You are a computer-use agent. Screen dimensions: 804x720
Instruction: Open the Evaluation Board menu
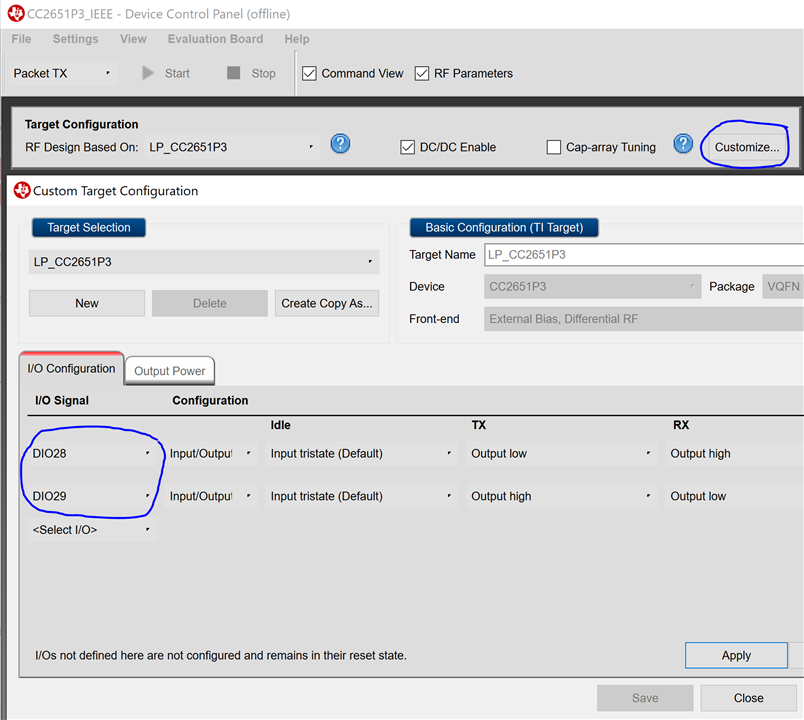point(215,39)
